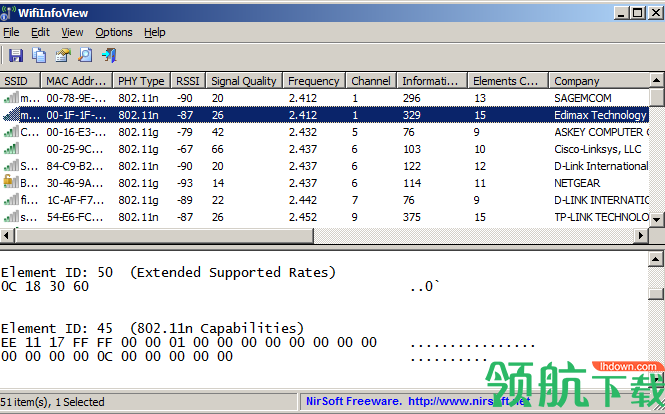
Task: Select the NETGEAR company cell
Action: [x=577, y=183]
